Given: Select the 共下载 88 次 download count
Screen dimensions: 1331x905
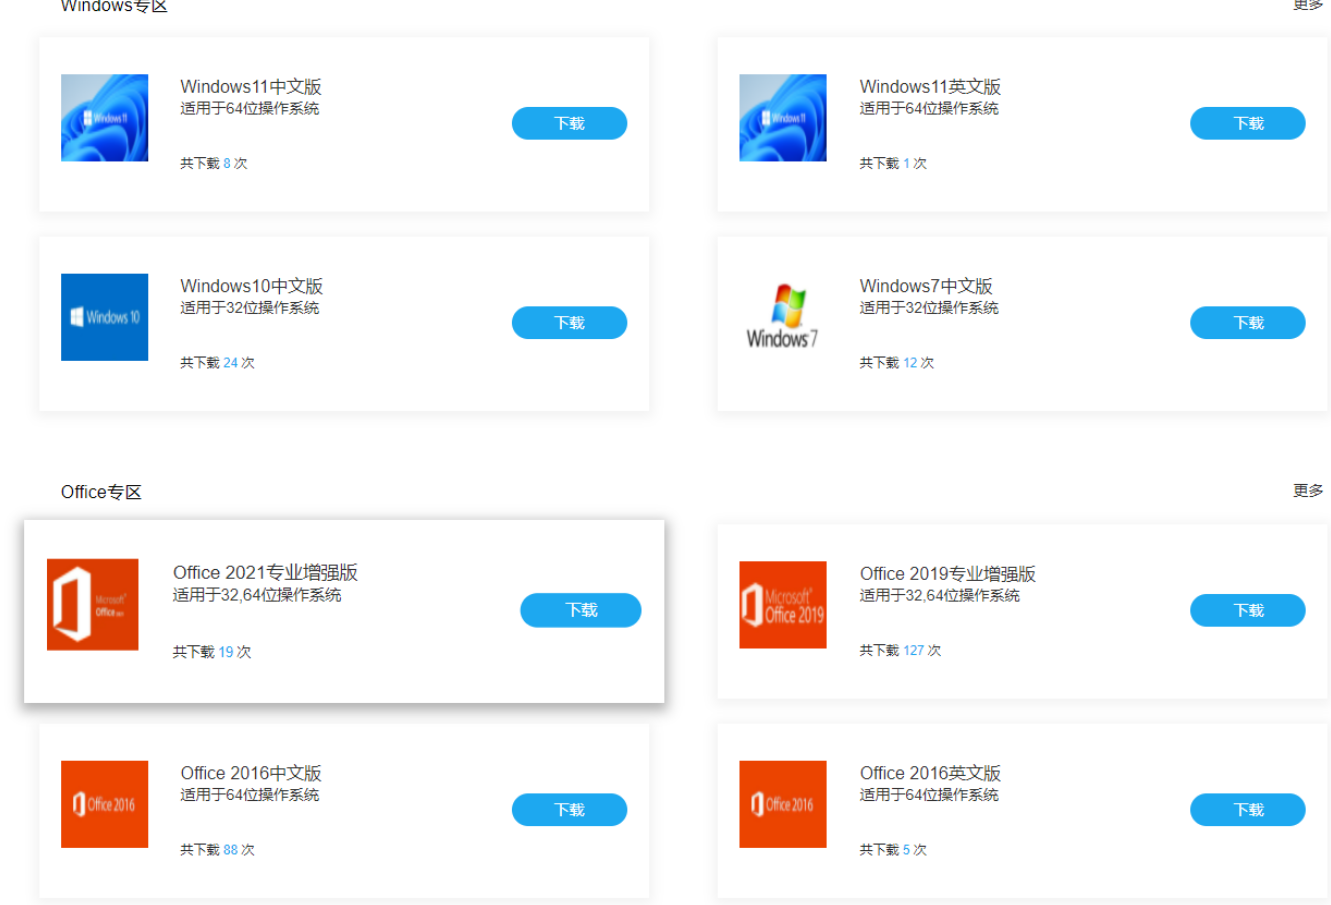Looking at the screenshot, I should pyautogui.click(x=217, y=850).
